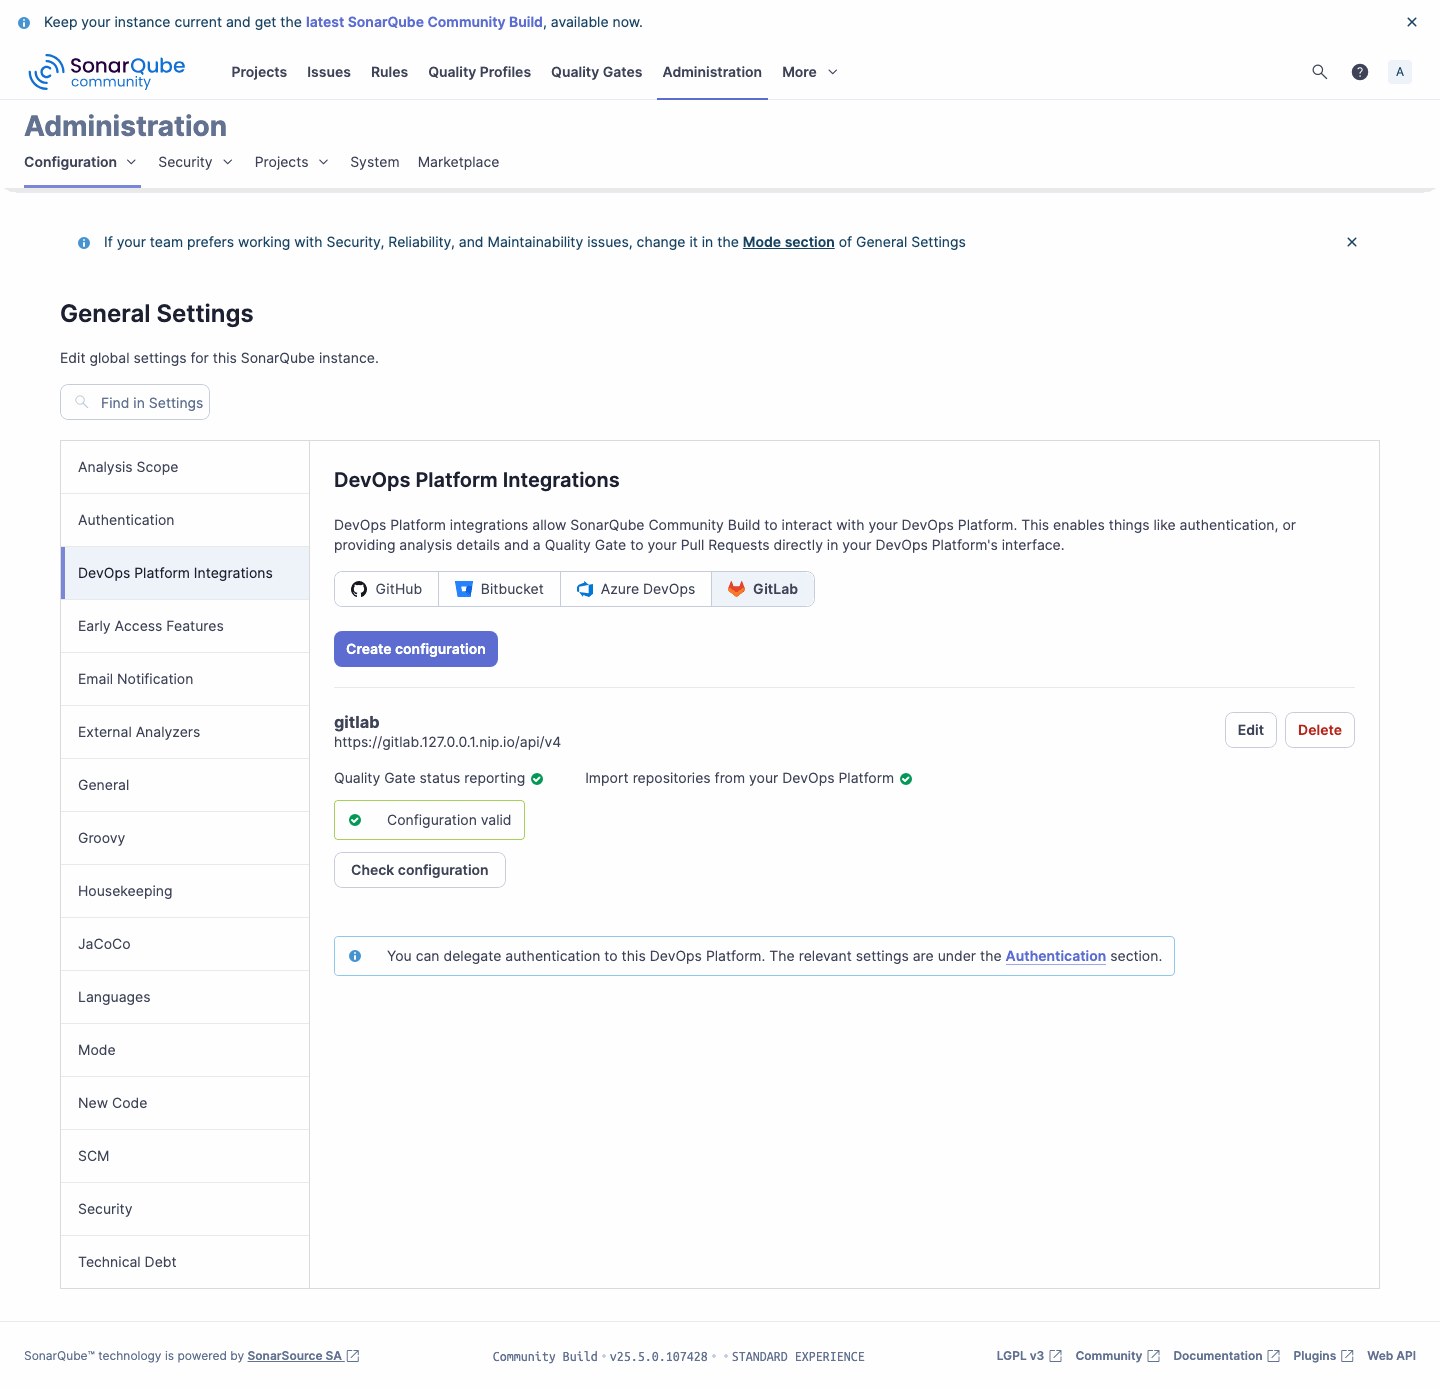Click the Bitbucket logo icon
The image size is (1440, 1390).
[464, 589]
